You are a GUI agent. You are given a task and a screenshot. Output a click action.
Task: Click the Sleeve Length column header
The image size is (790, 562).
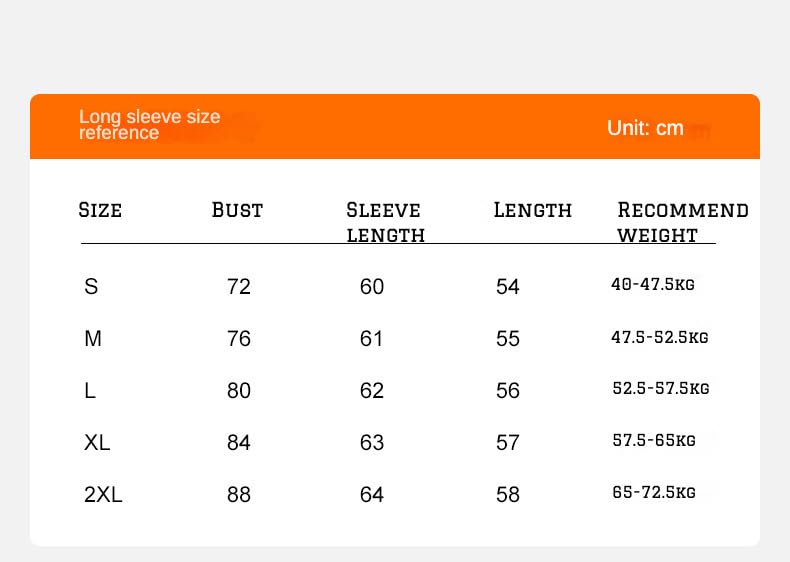[x=385, y=222]
